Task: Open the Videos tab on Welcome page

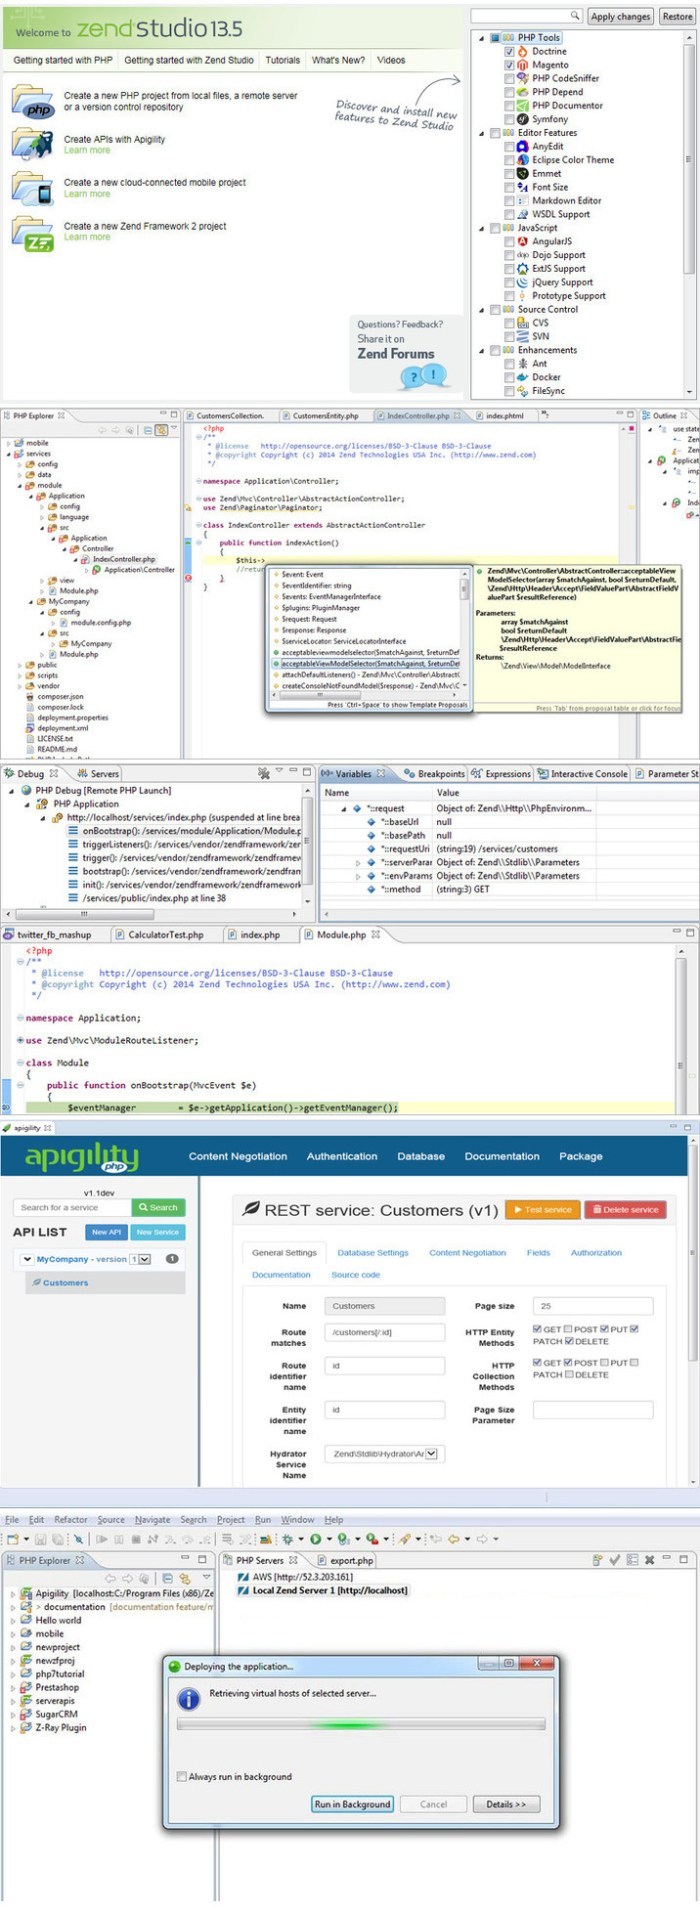Action: tap(391, 60)
